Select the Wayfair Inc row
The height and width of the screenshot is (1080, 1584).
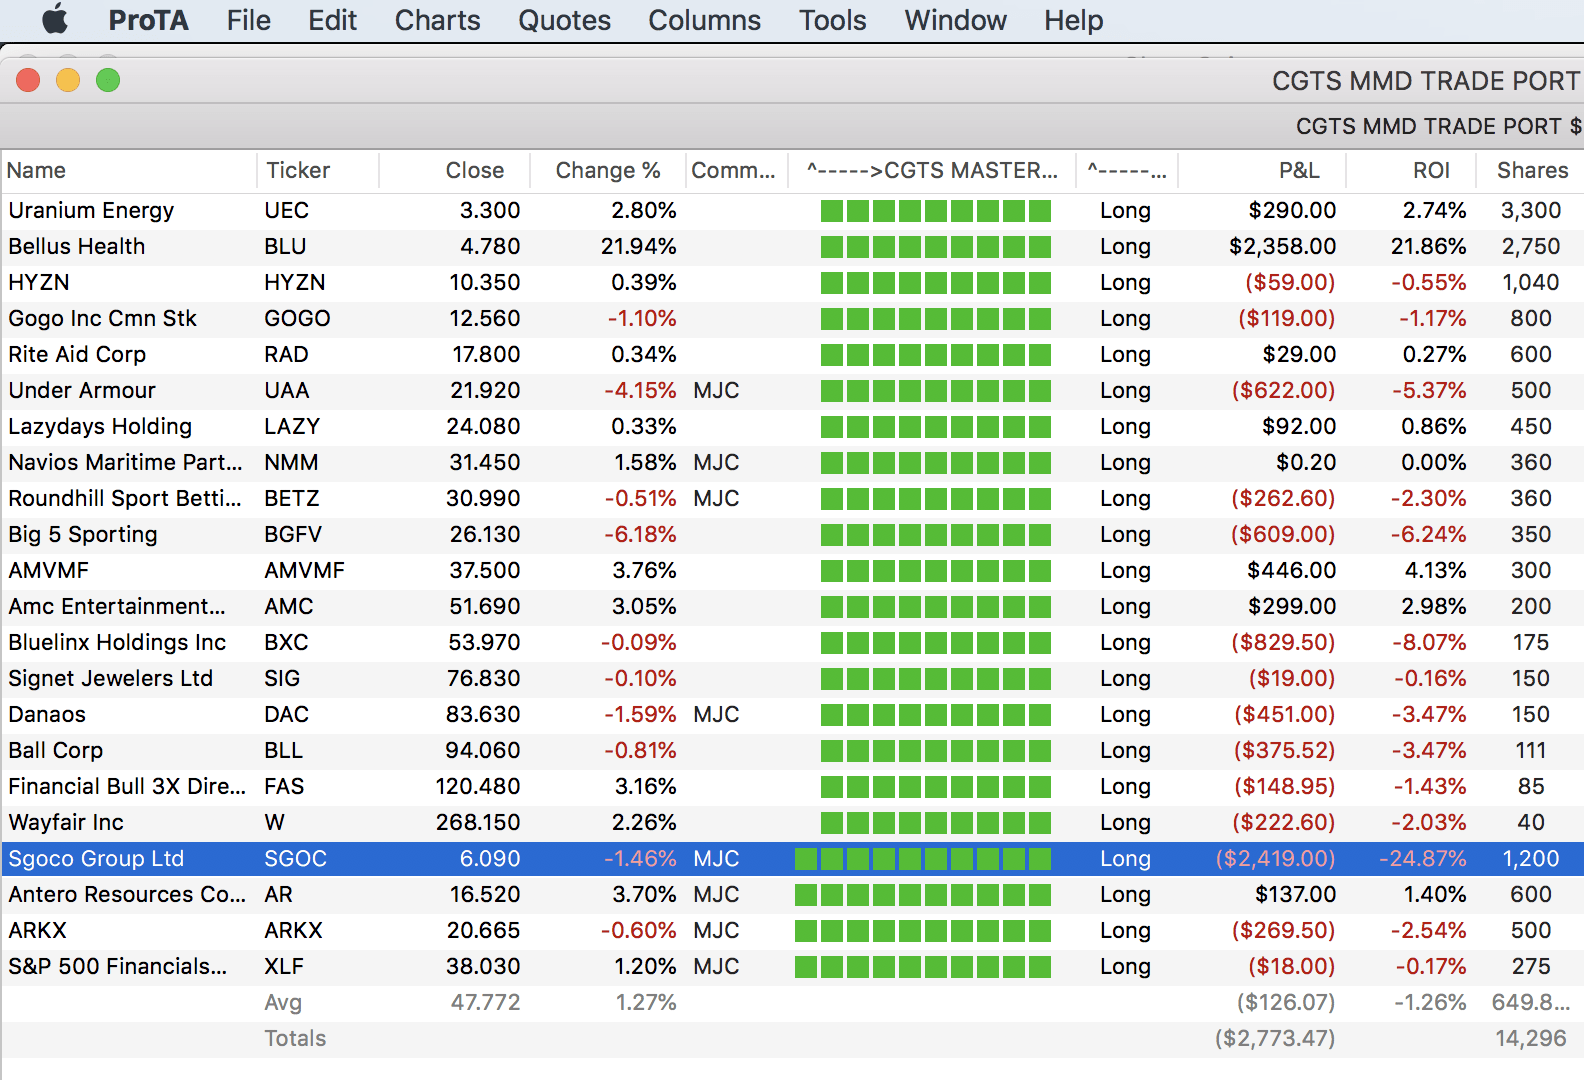tap(792, 822)
